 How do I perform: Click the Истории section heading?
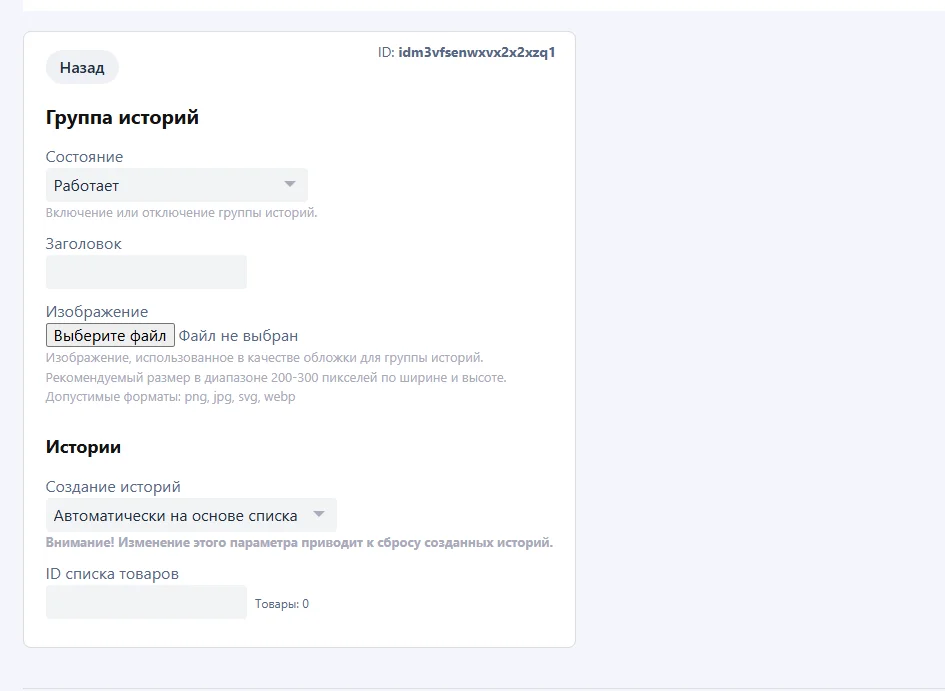tap(83, 447)
